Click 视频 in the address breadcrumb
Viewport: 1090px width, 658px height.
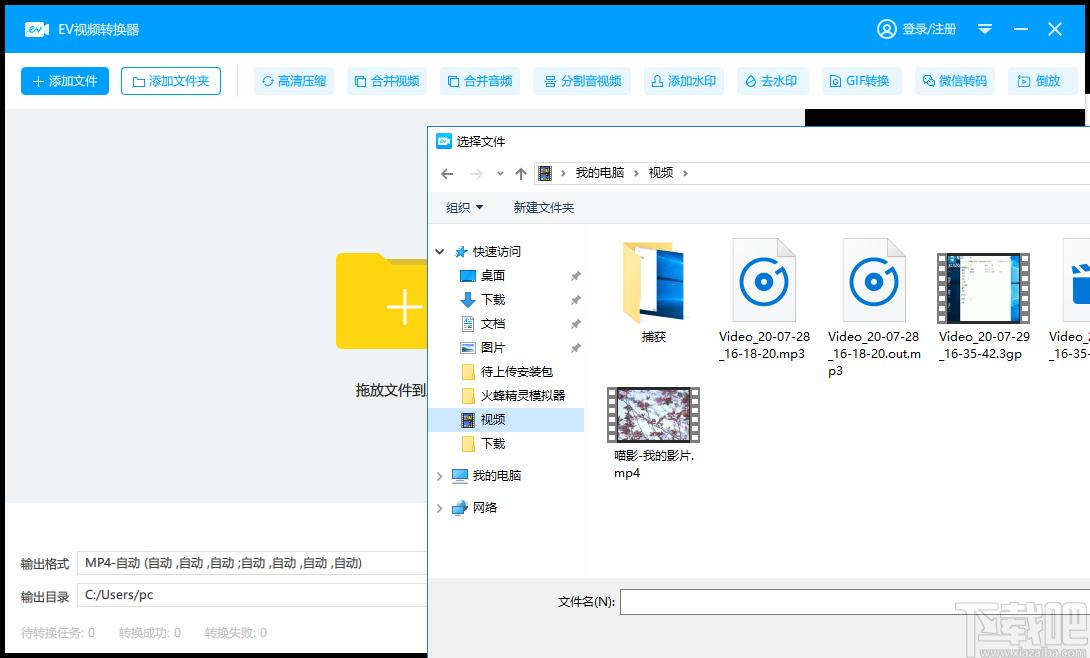click(x=660, y=173)
